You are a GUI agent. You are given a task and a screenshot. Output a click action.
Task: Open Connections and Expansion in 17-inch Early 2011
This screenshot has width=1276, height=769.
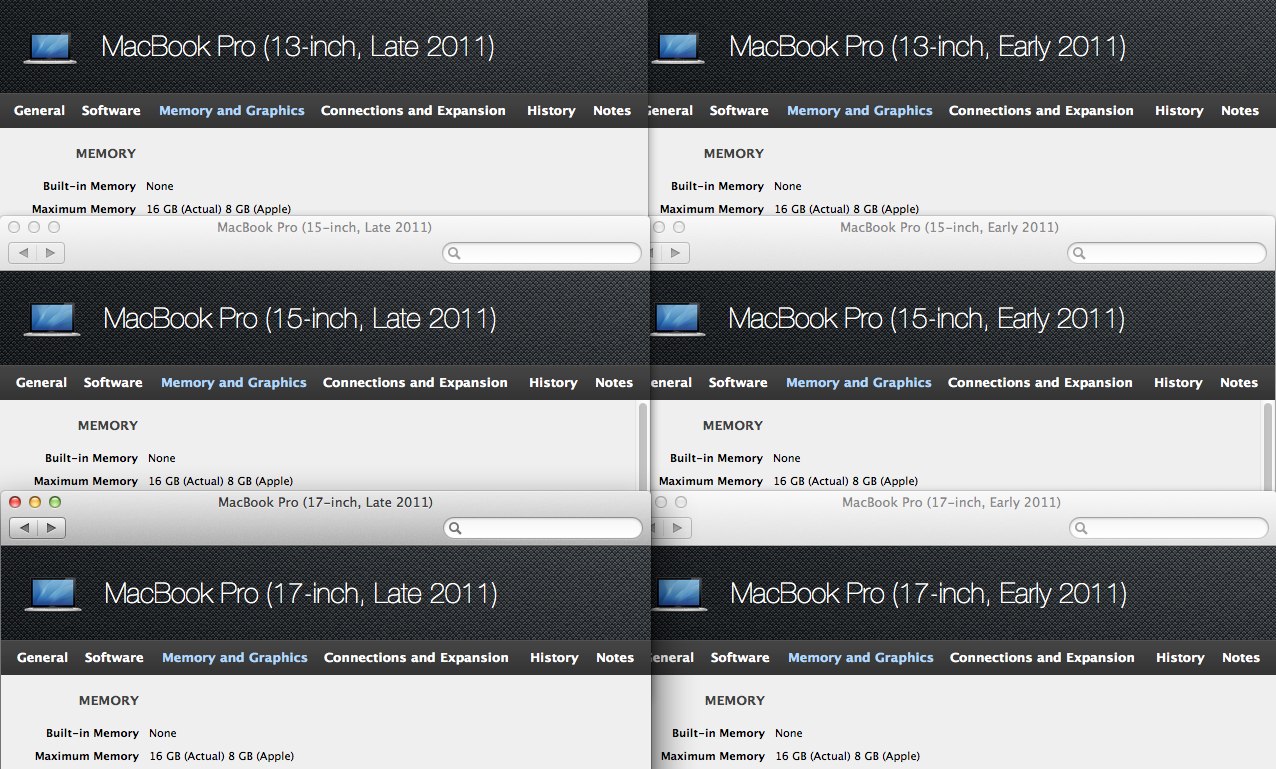point(1042,658)
